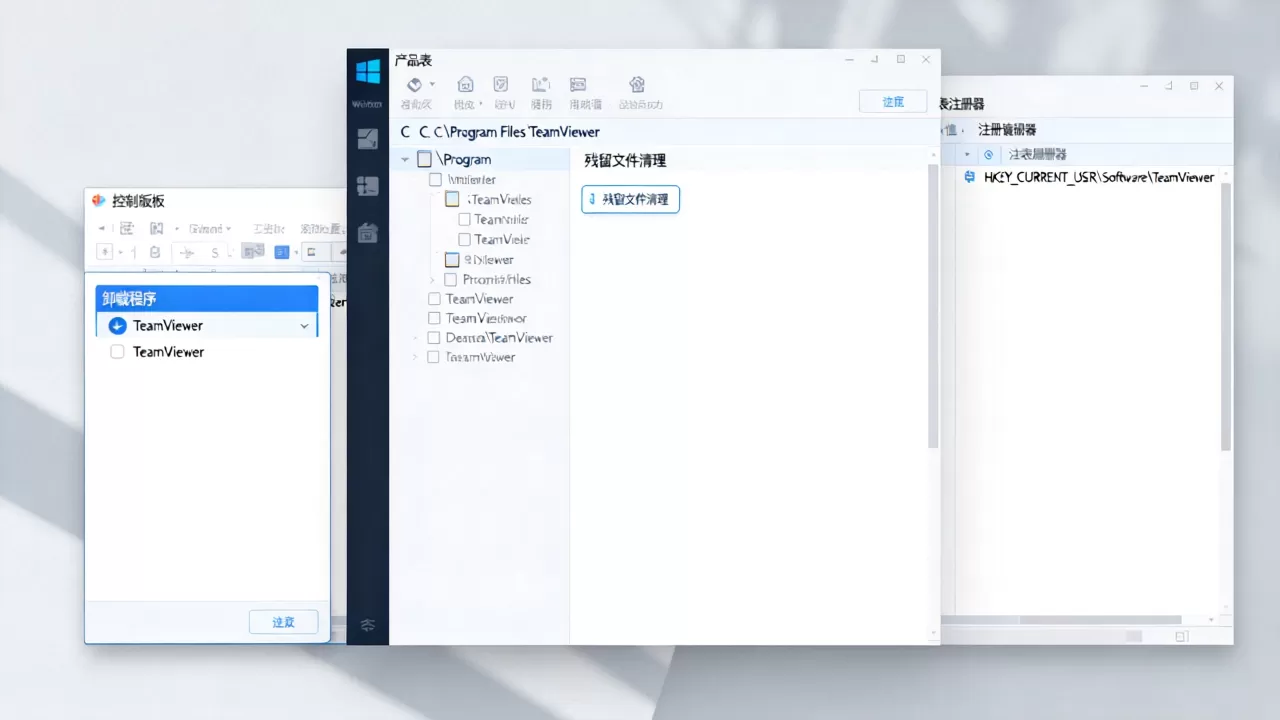Viewport: 1280px width, 720px height.
Task: Click the colorful control panel title icon
Action: tap(99, 201)
